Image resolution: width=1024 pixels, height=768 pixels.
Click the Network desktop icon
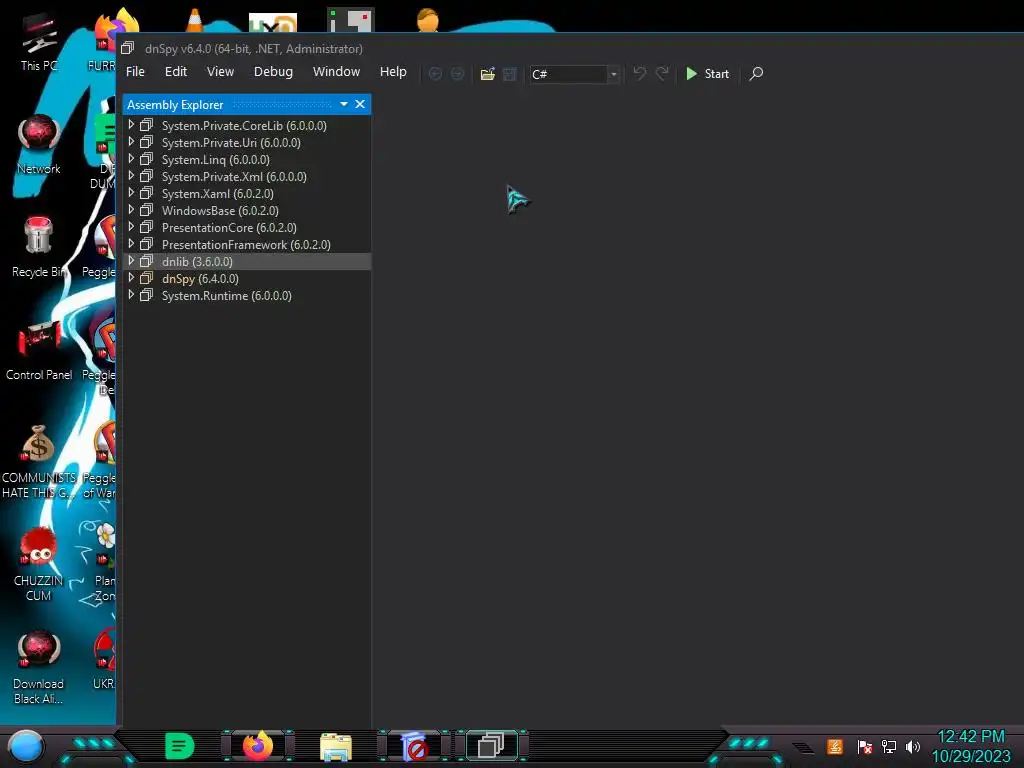(x=39, y=144)
